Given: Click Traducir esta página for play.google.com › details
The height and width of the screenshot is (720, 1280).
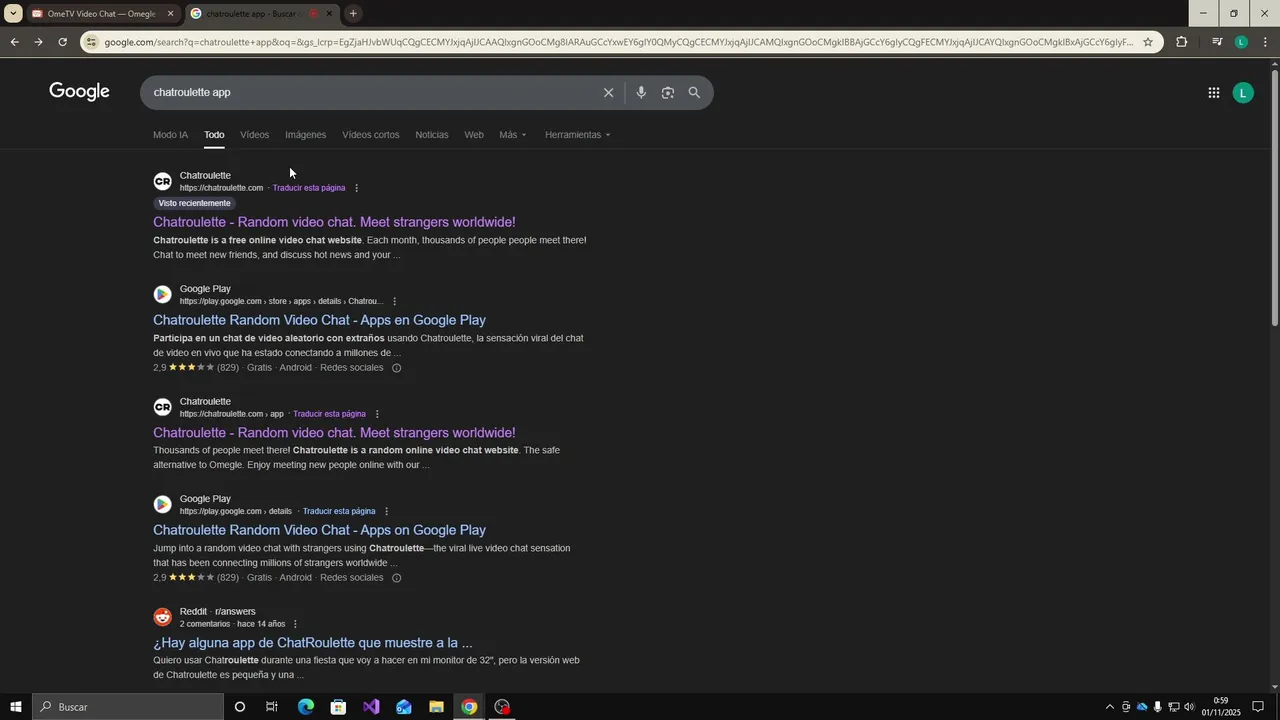Looking at the screenshot, I should tap(339, 511).
